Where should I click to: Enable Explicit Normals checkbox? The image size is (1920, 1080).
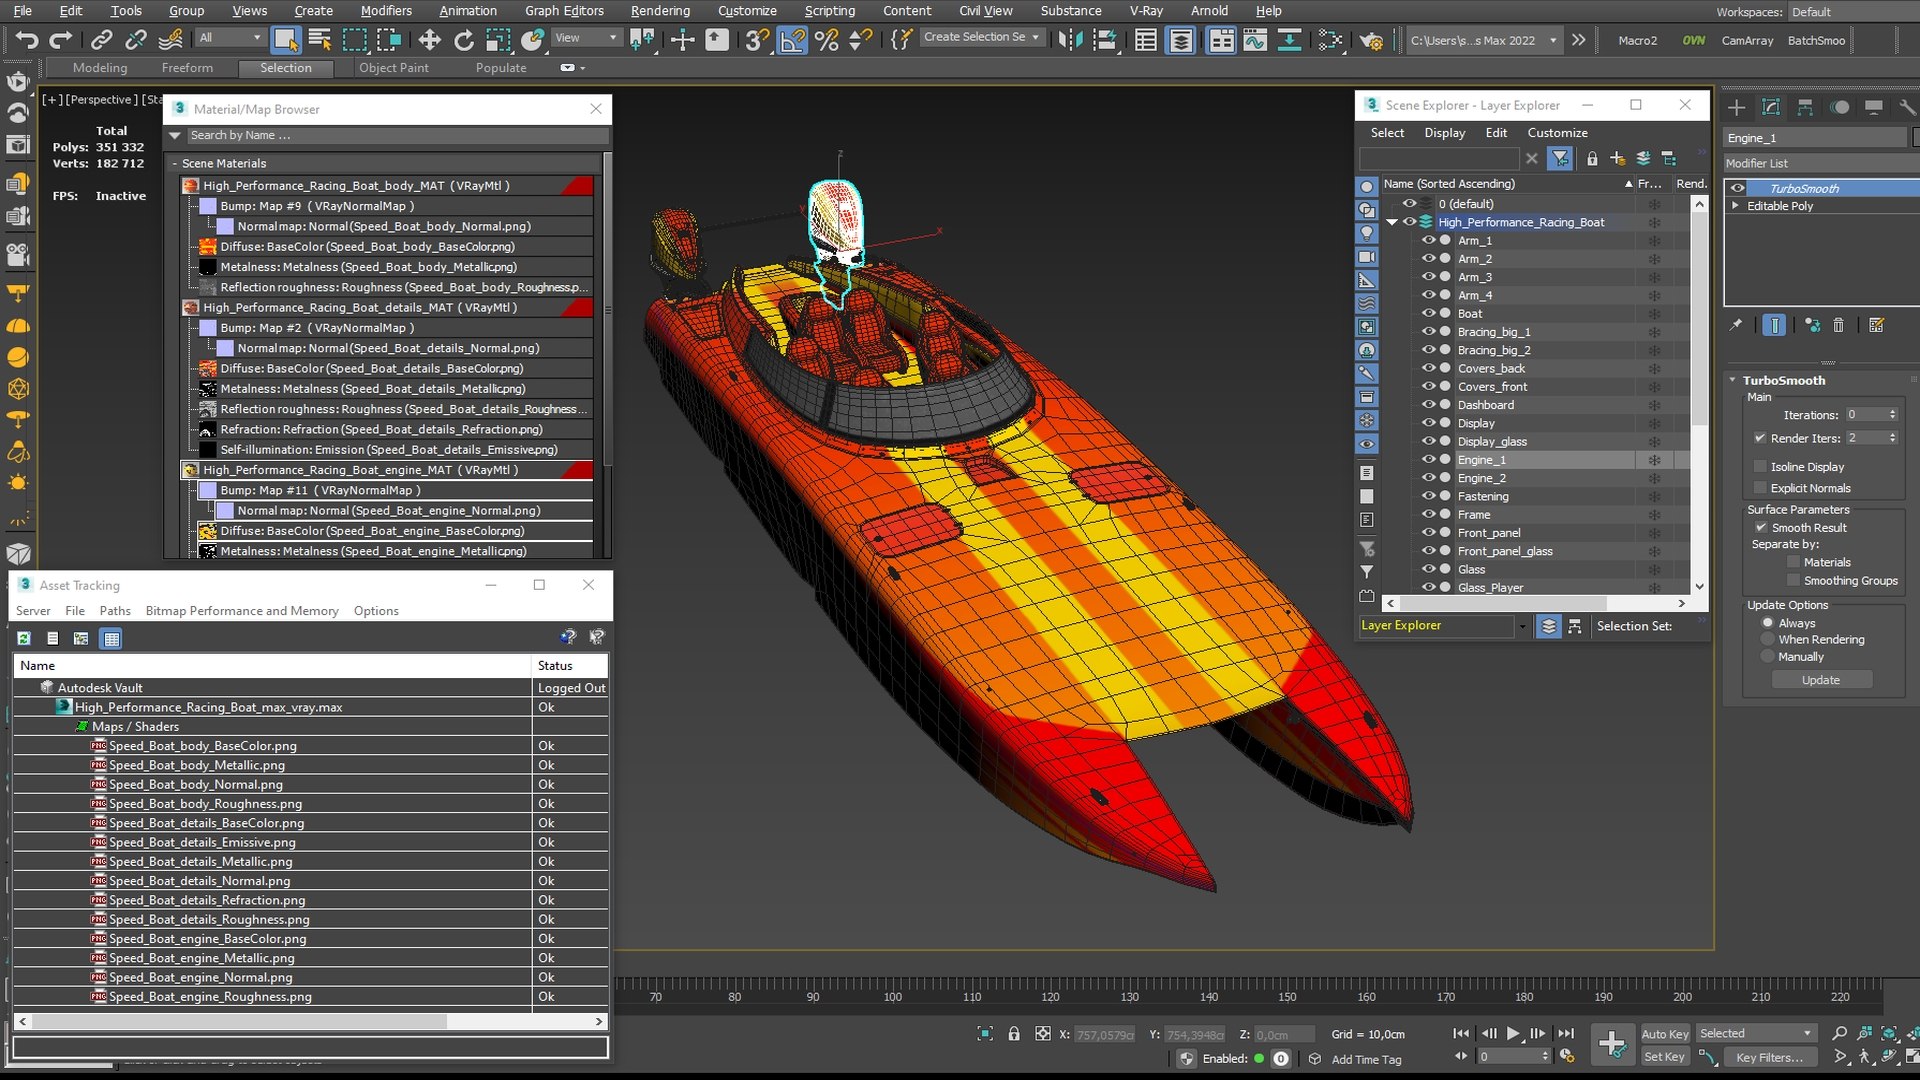[x=1761, y=488]
